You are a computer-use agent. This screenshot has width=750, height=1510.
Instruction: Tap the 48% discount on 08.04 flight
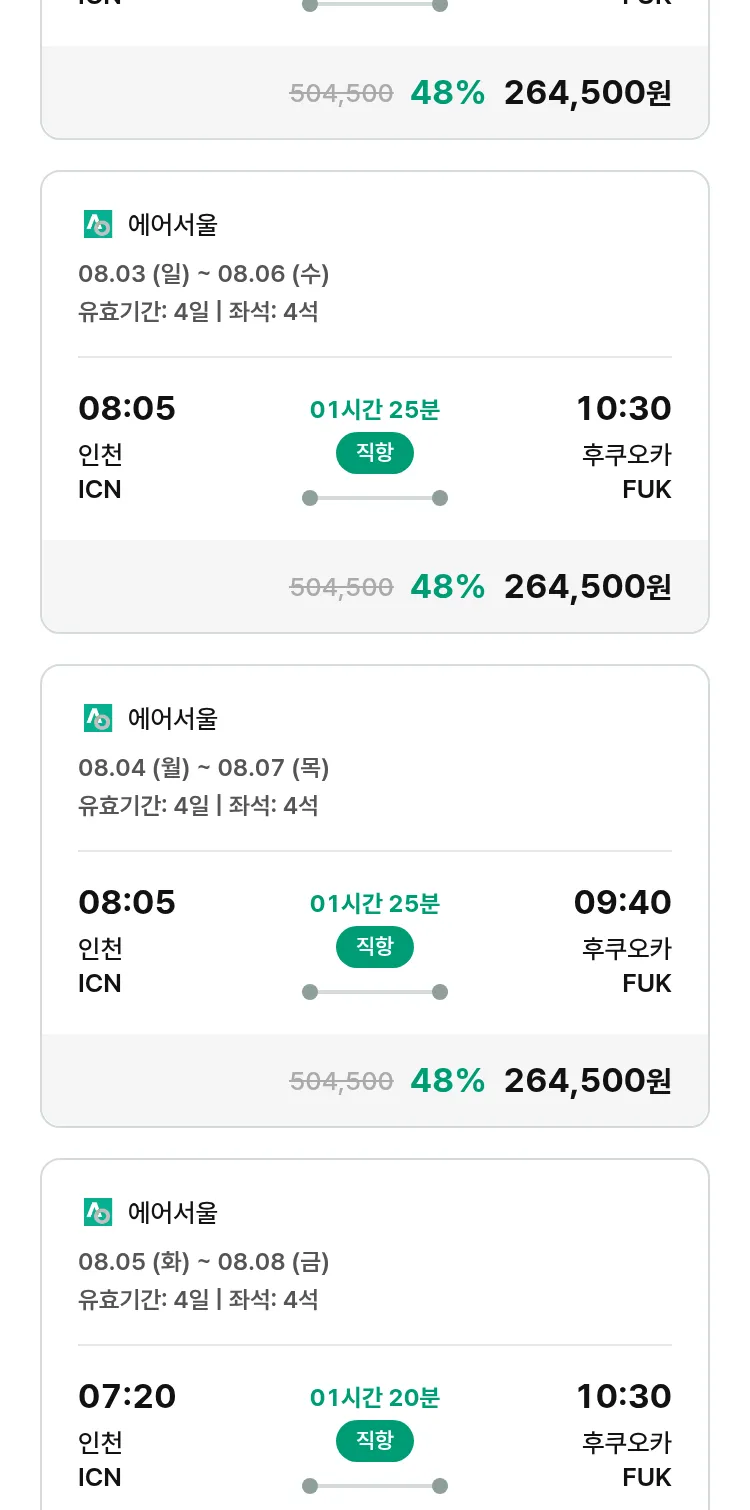point(447,1080)
